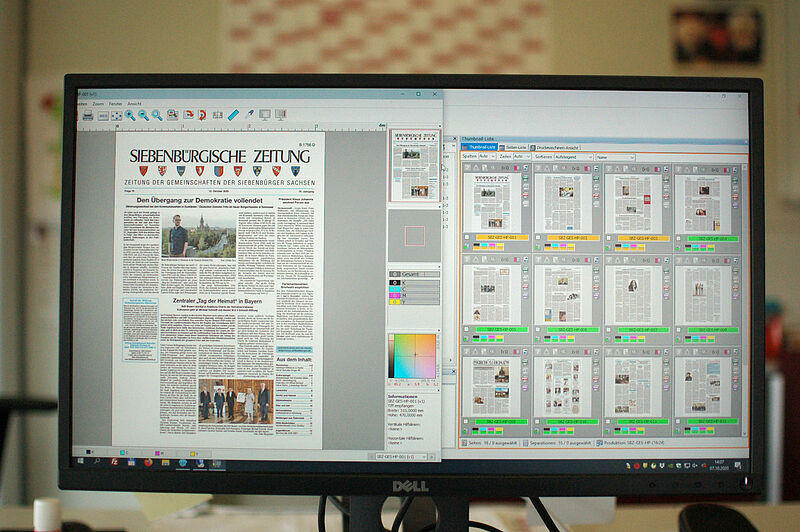Screen dimensions: 800x532
Task: Click the taskbar search magnifier icon
Action: pyautogui.click(x=97, y=461)
